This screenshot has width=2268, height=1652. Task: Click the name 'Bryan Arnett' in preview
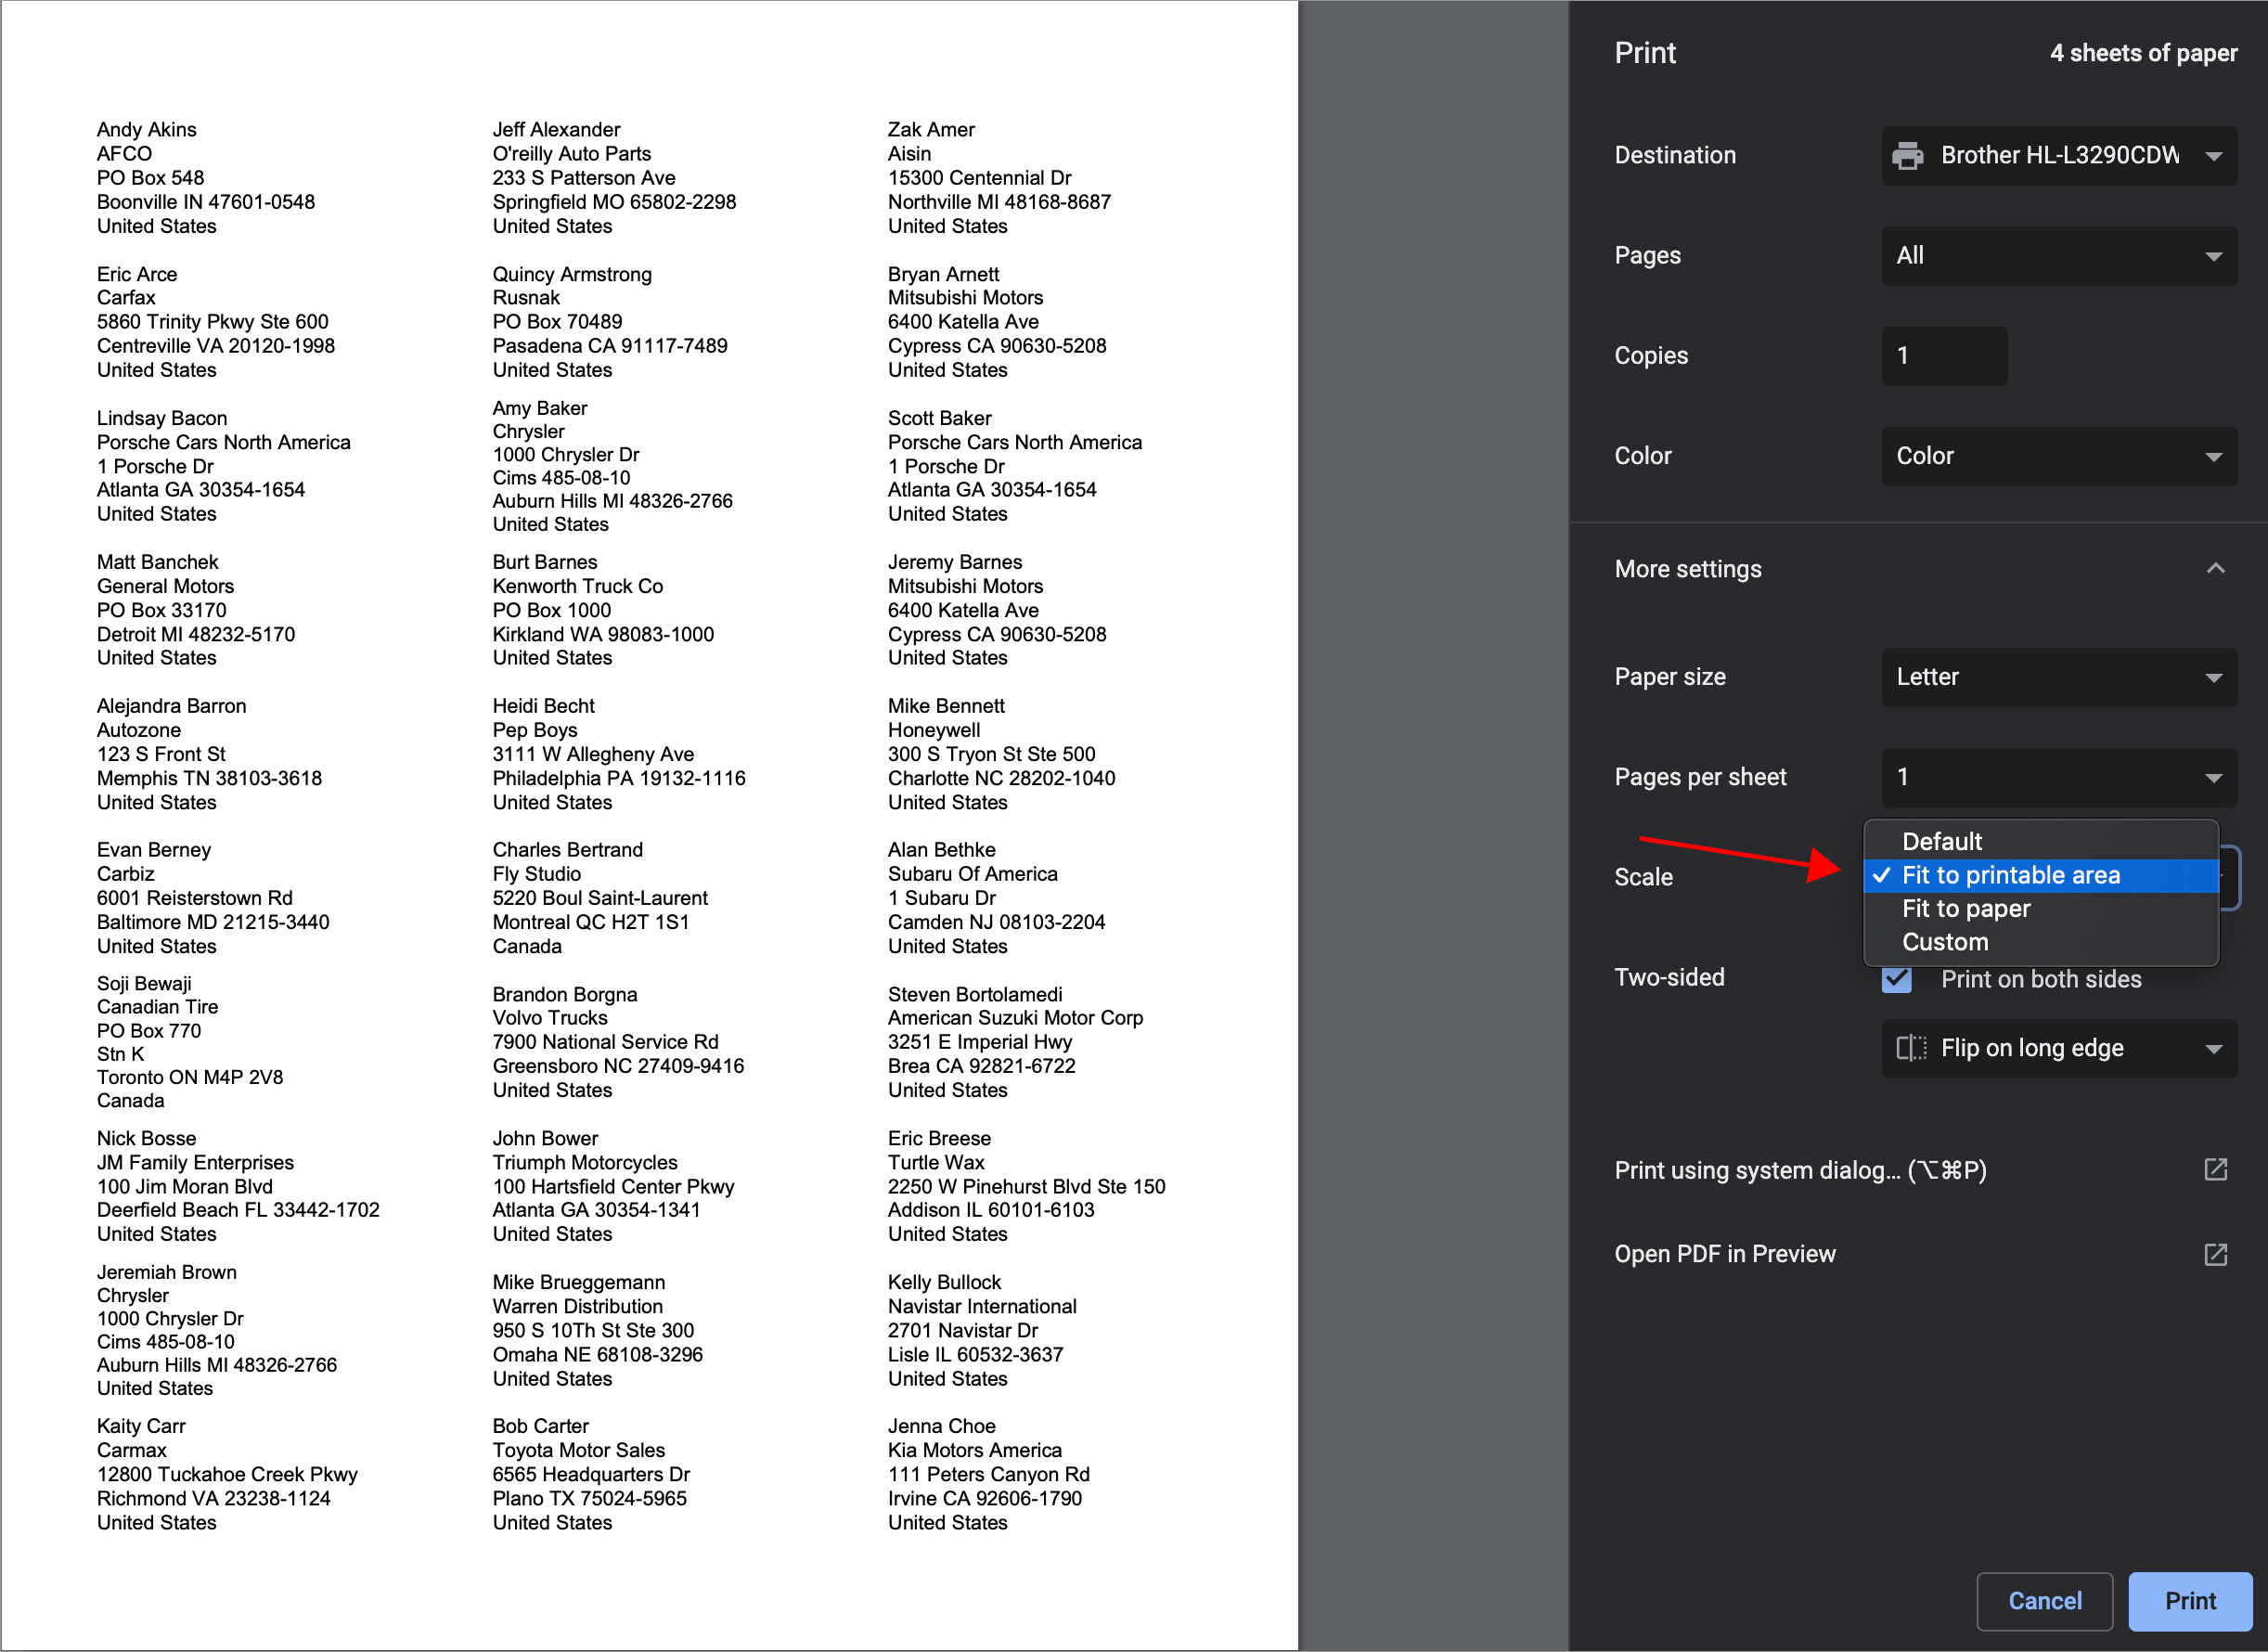(x=944, y=274)
